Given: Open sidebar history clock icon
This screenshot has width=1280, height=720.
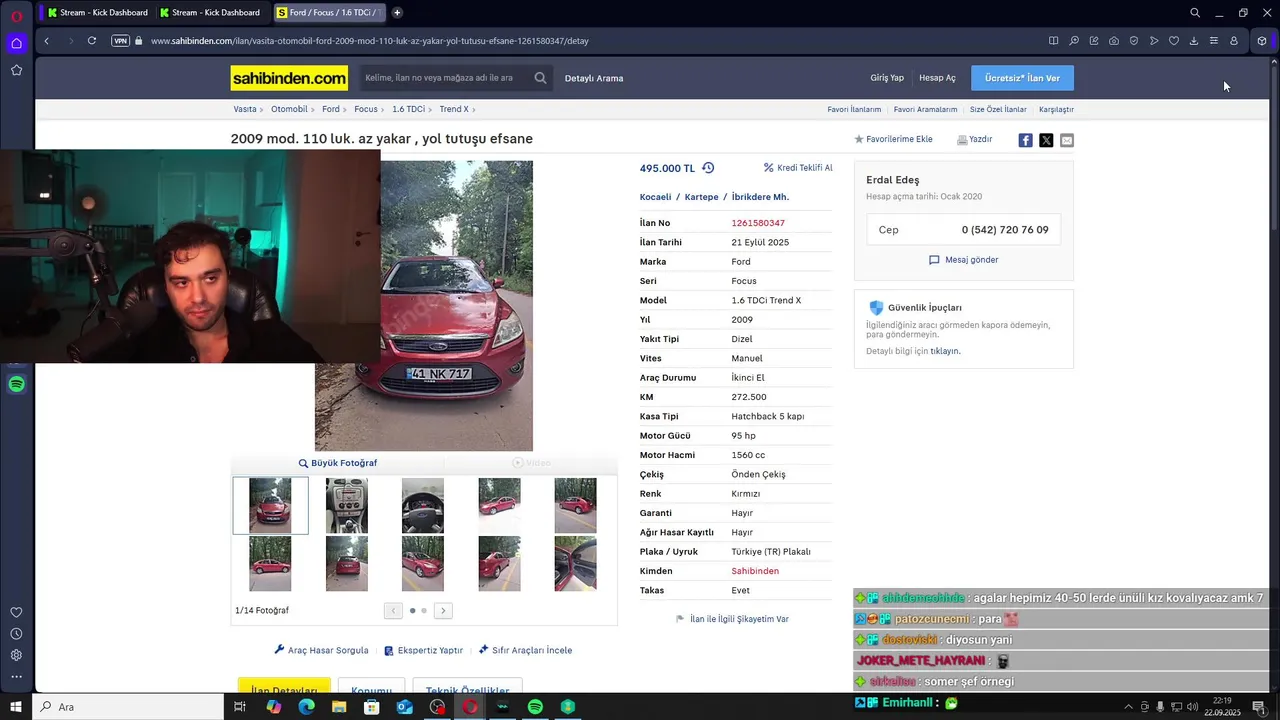Looking at the screenshot, I should 17,634.
